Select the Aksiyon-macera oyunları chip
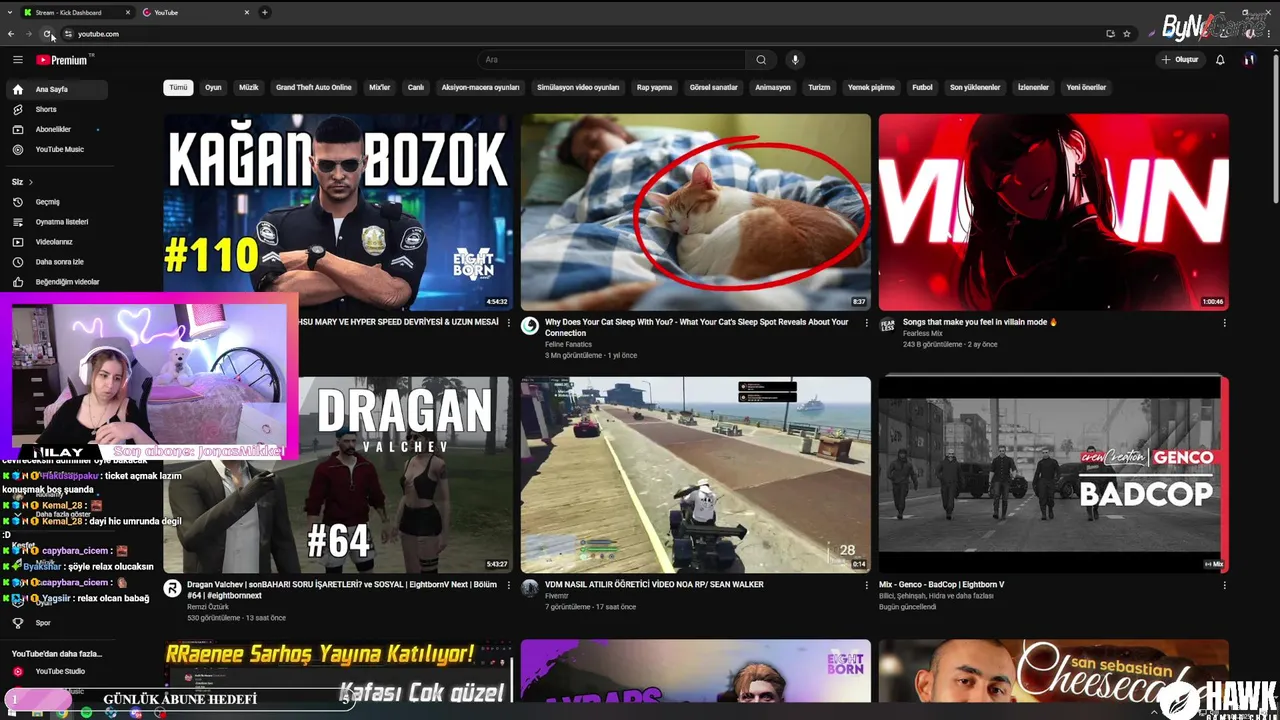1280x720 pixels. pos(480,87)
